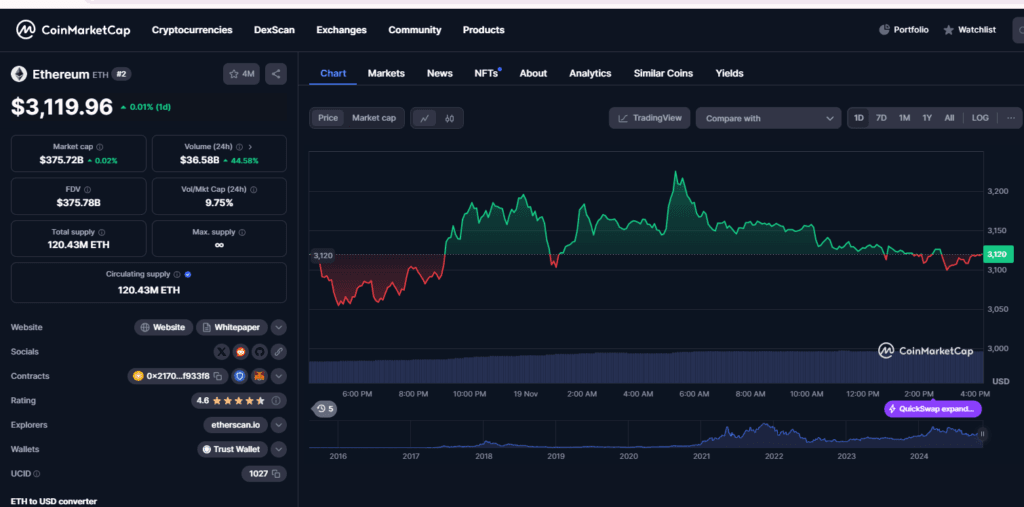This screenshot has height=507, width=1024.
Task: Set chart range to 1D
Action: tap(859, 118)
